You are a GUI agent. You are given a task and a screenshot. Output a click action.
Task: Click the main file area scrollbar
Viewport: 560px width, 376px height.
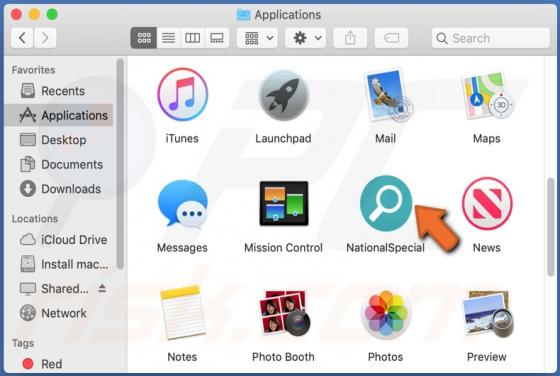(551, 227)
